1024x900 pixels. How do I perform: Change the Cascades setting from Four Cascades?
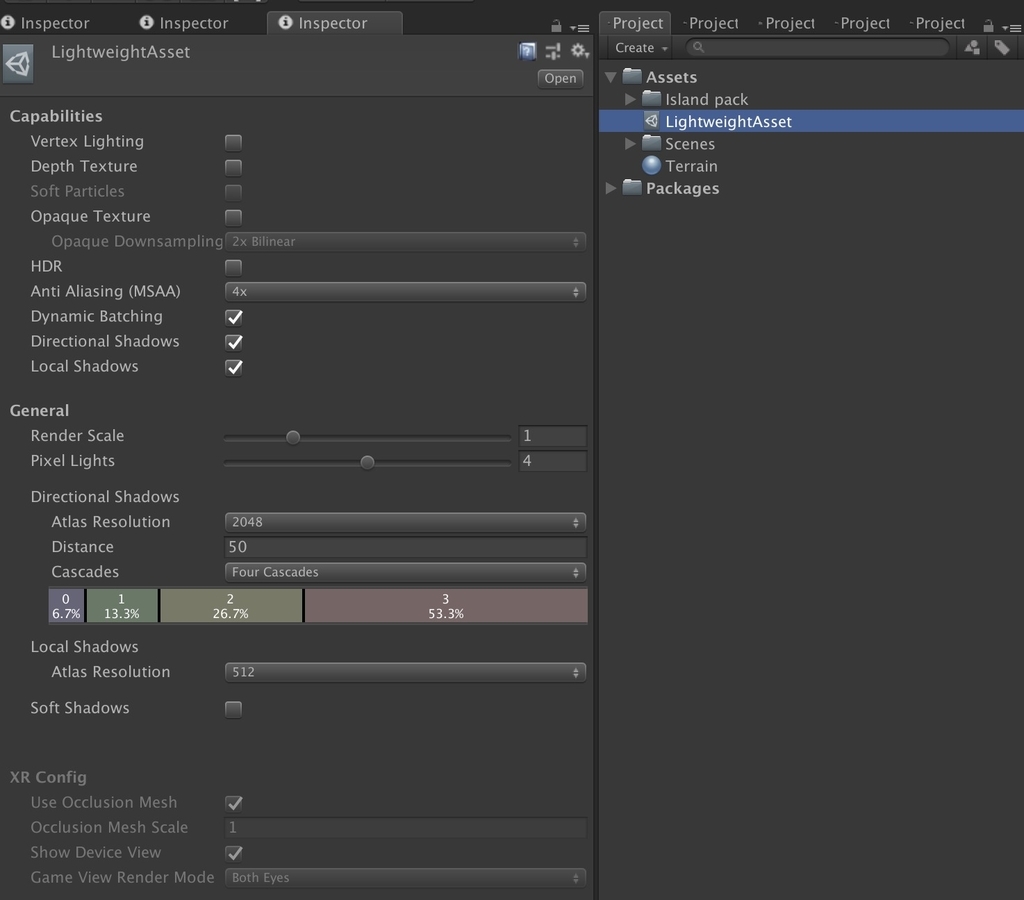coord(404,571)
